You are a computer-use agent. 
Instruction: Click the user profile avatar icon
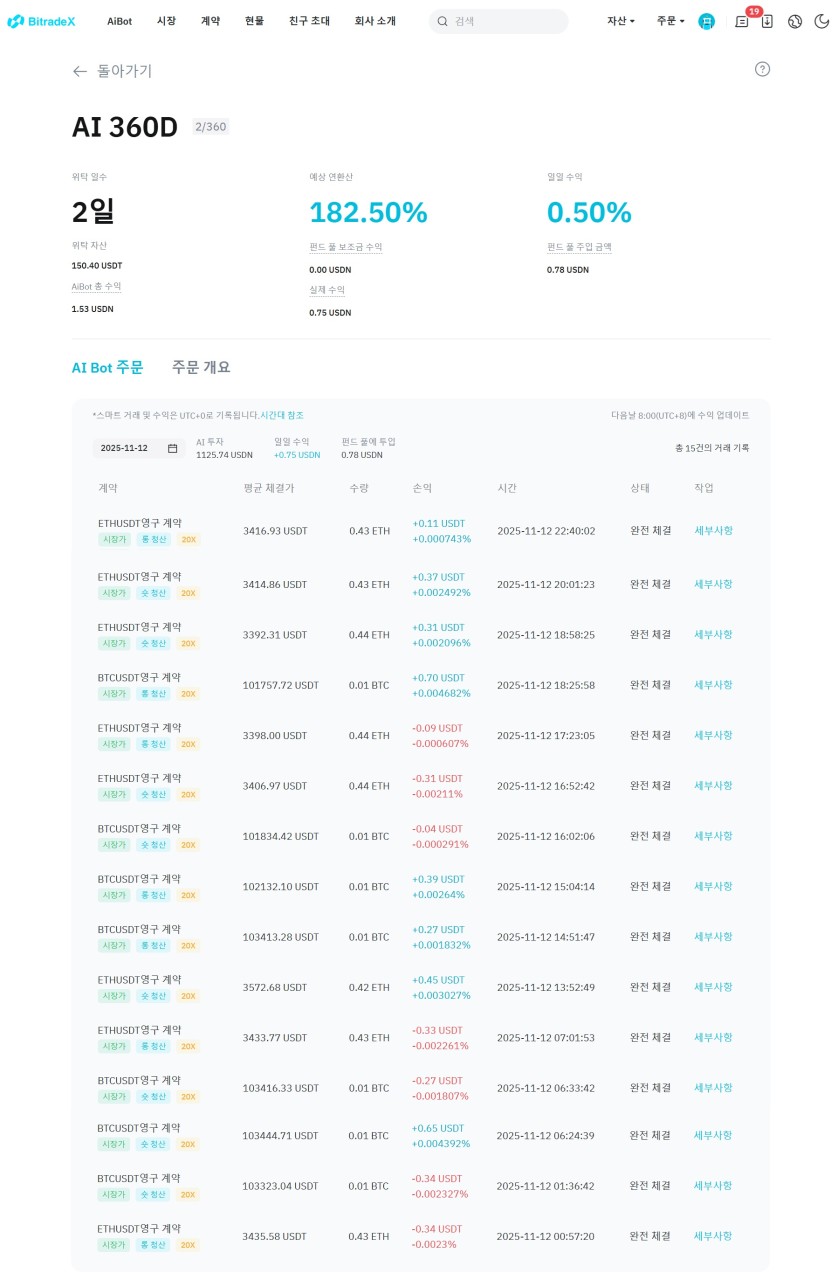(707, 21)
